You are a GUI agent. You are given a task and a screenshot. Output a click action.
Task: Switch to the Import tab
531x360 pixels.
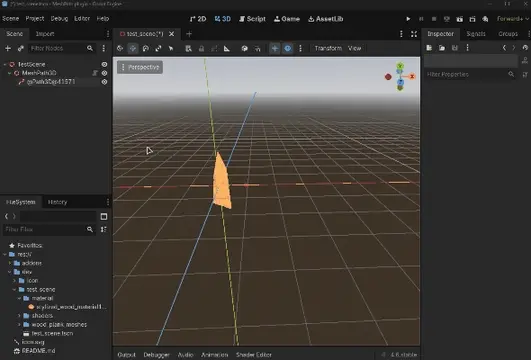(x=45, y=34)
